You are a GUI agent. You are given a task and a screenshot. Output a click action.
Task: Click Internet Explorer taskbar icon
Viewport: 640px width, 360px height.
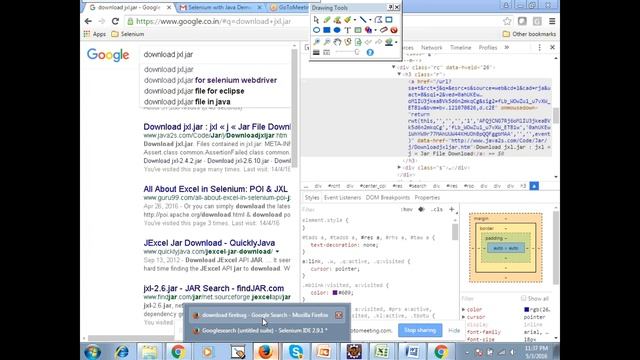coord(122,351)
